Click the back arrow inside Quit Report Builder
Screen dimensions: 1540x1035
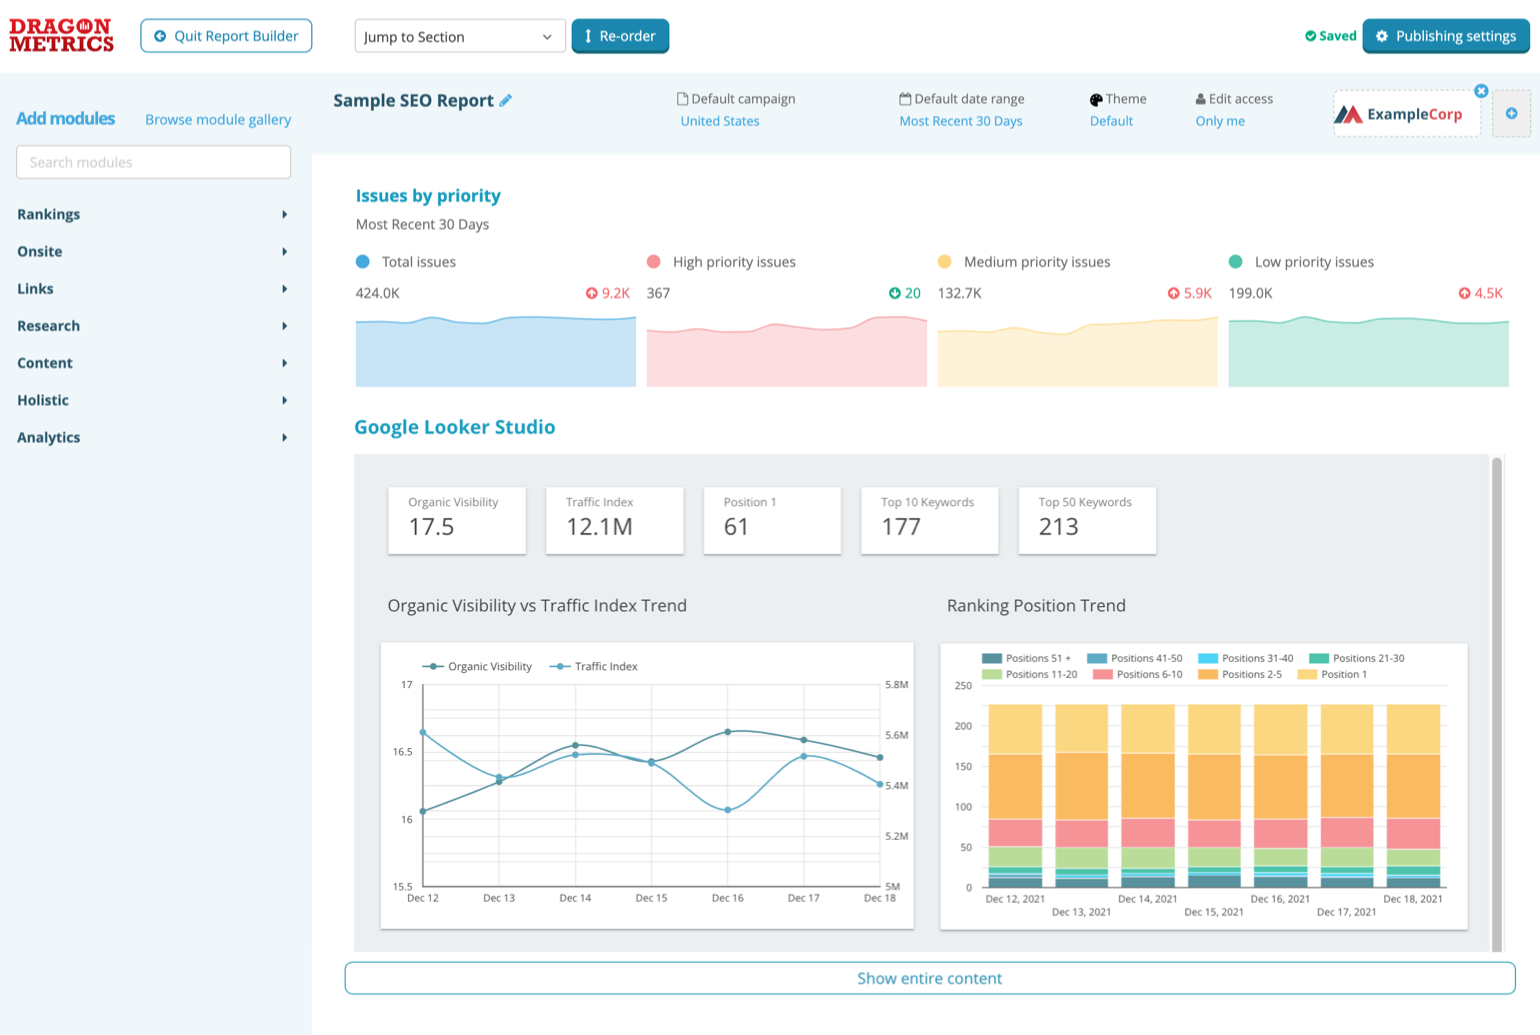coord(160,36)
